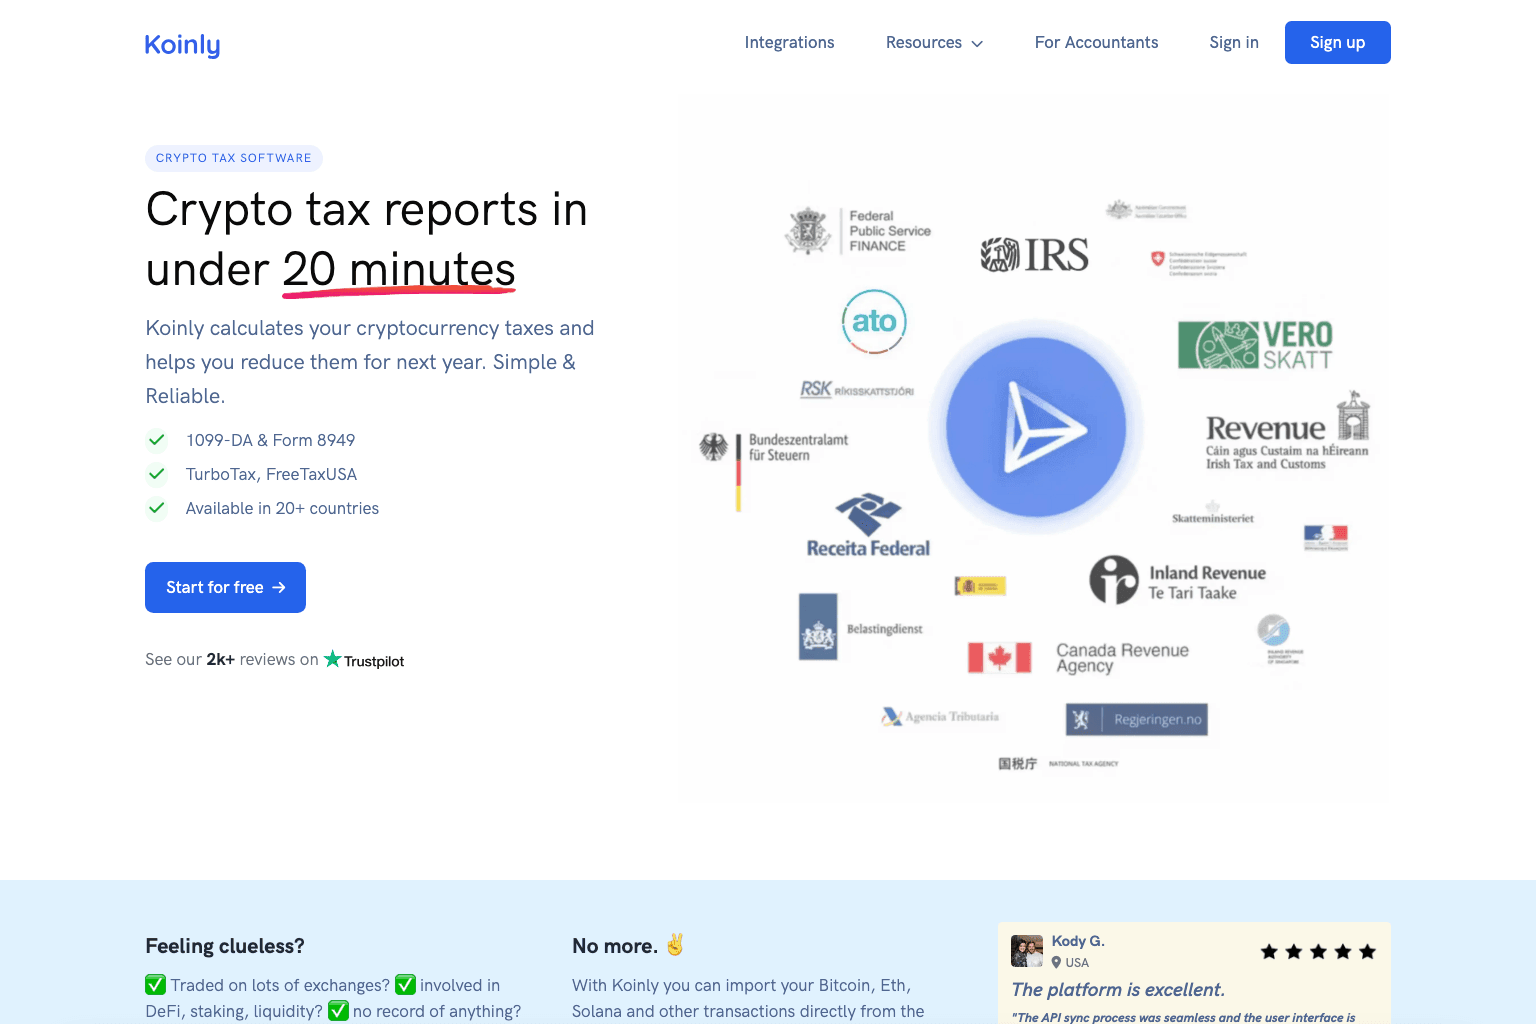Click 'The platform is excellent.' review title
The width and height of the screenshot is (1536, 1024).
click(x=1118, y=990)
